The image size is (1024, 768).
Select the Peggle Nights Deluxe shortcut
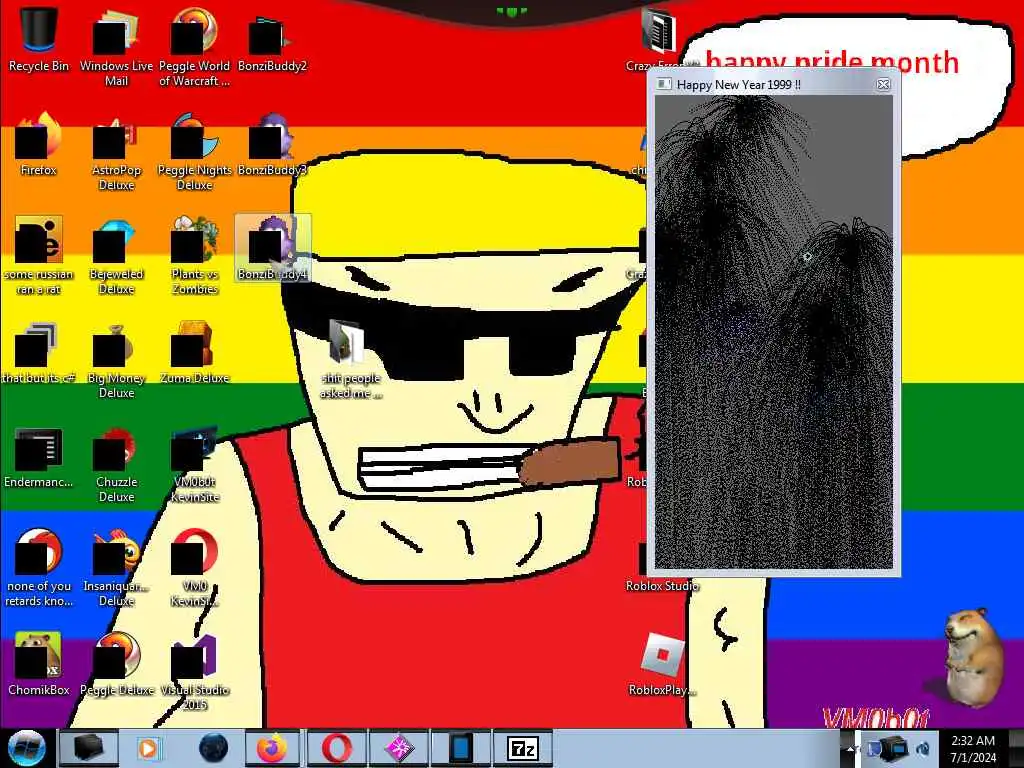[x=194, y=152]
